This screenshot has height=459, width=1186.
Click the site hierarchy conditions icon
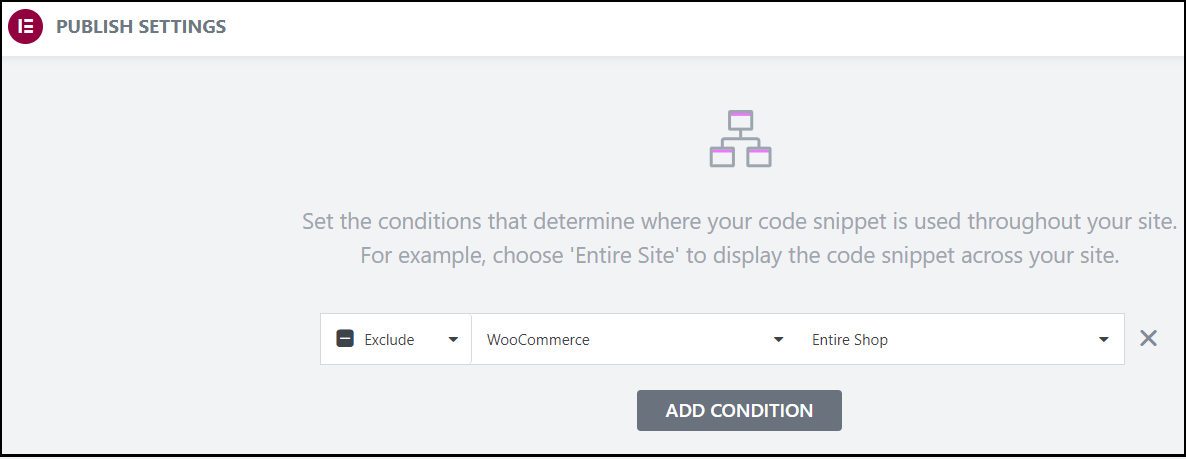point(740,139)
